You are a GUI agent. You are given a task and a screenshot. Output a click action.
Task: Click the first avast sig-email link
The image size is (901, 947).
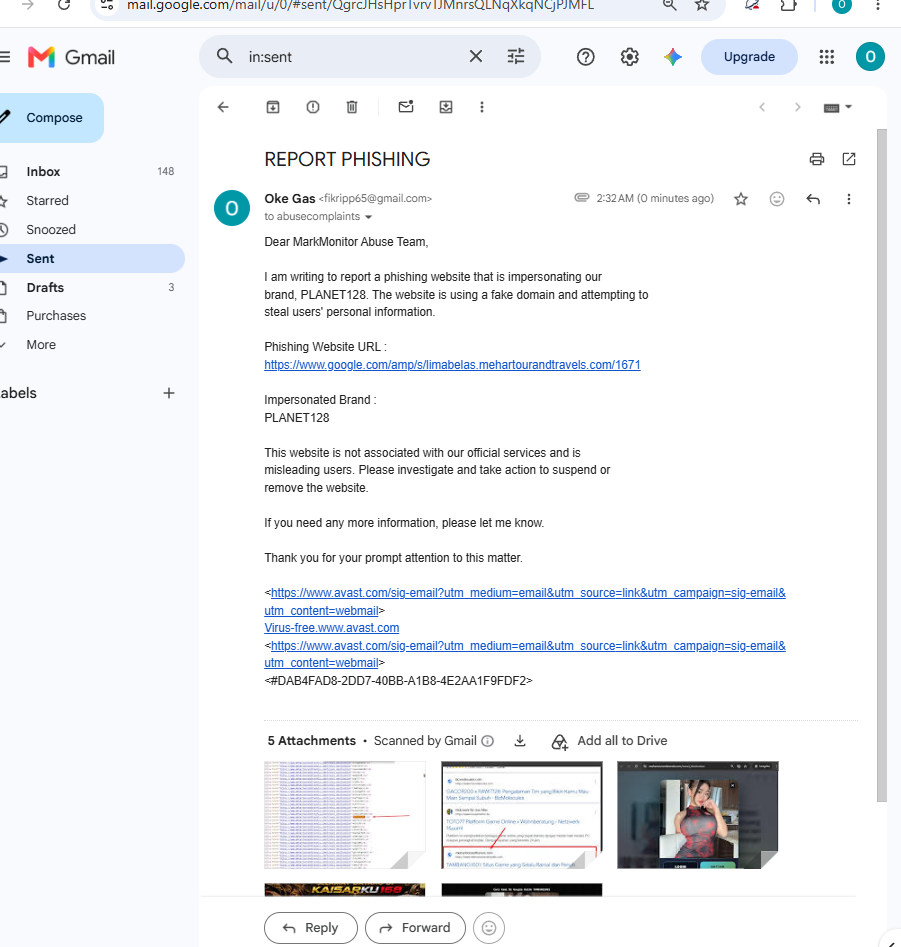tap(525, 593)
